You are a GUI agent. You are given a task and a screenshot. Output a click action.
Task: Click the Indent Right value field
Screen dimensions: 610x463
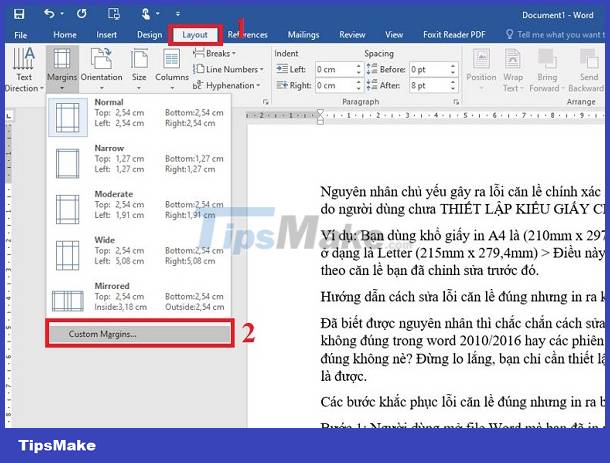tap(335, 85)
